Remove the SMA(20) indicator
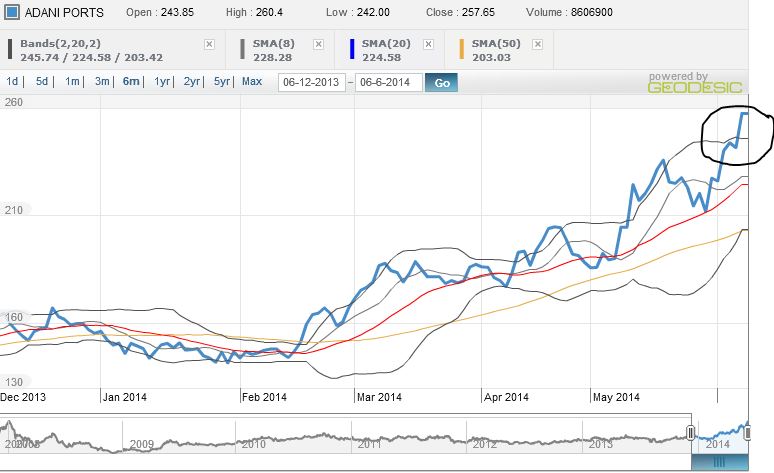The image size is (774, 473). click(428, 44)
